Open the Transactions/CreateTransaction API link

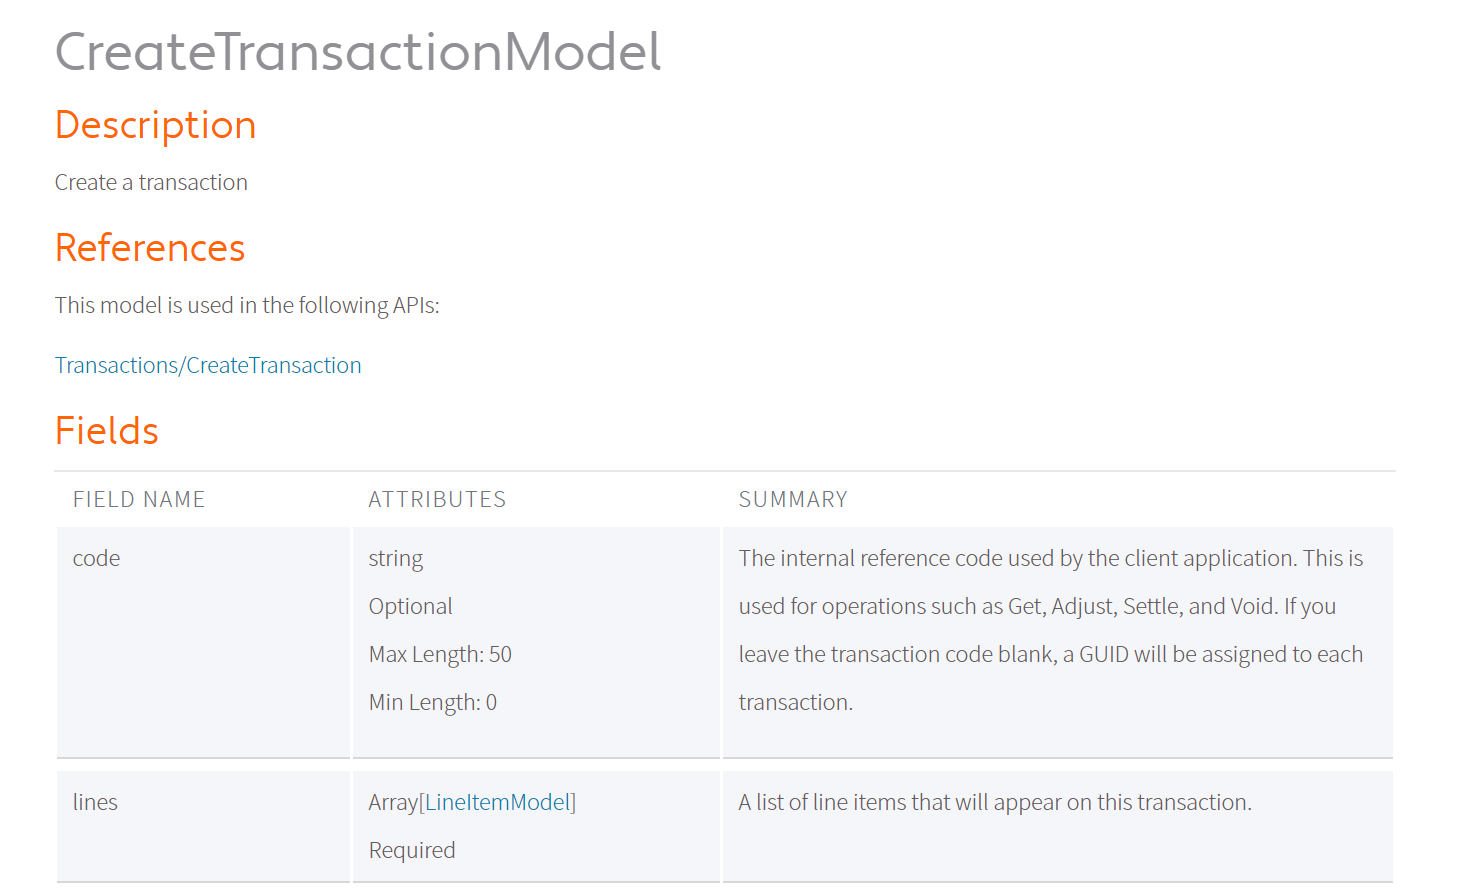click(x=208, y=366)
